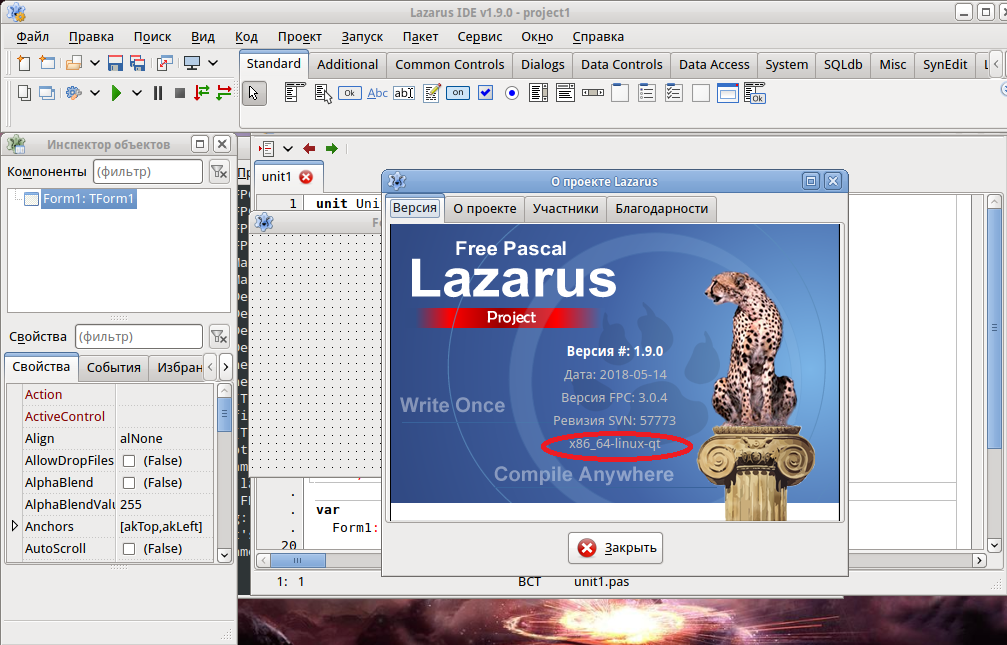Select the TButton component in palette
Screen dimensions: 1007x645
click(349, 93)
